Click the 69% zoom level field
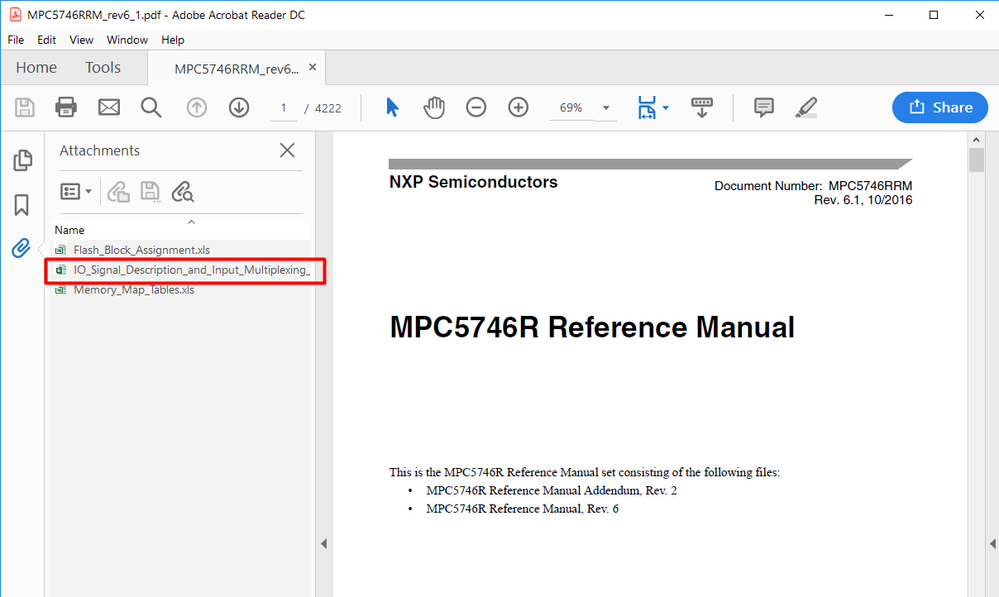This screenshot has width=999, height=597. tap(571, 108)
